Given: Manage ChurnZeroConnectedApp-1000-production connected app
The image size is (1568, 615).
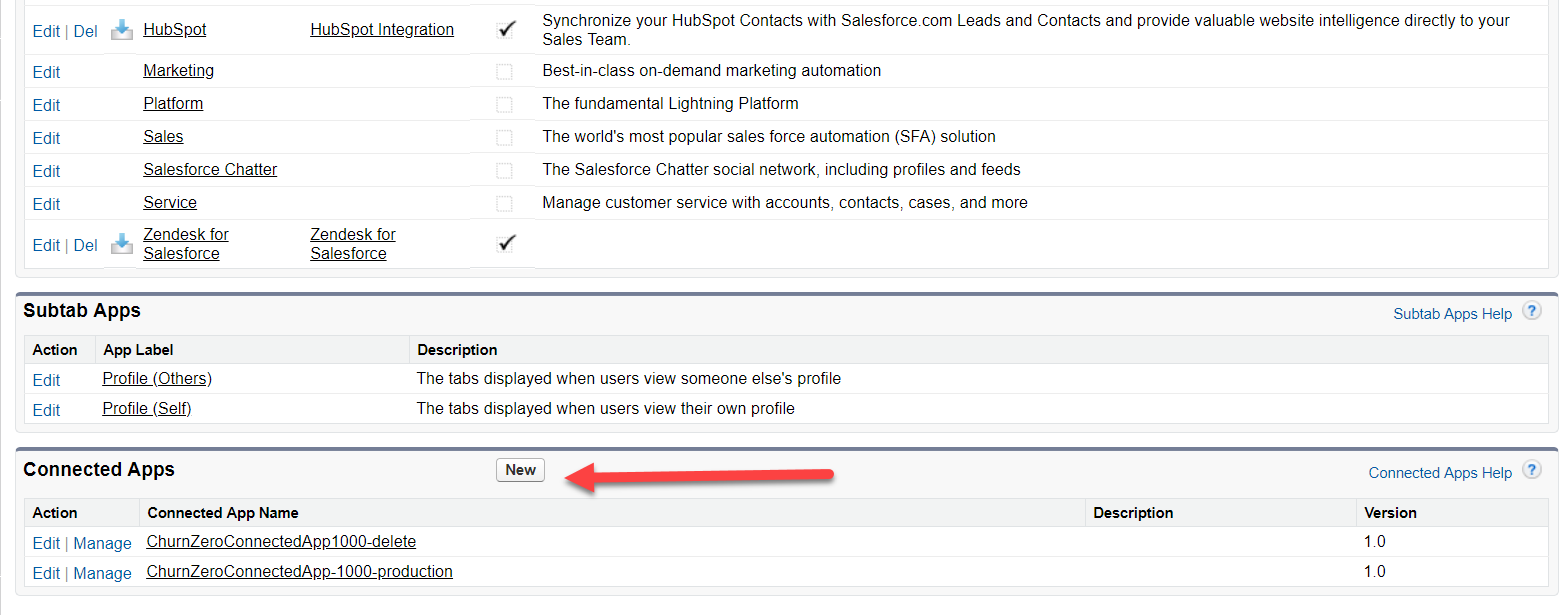Looking at the screenshot, I should point(103,573).
